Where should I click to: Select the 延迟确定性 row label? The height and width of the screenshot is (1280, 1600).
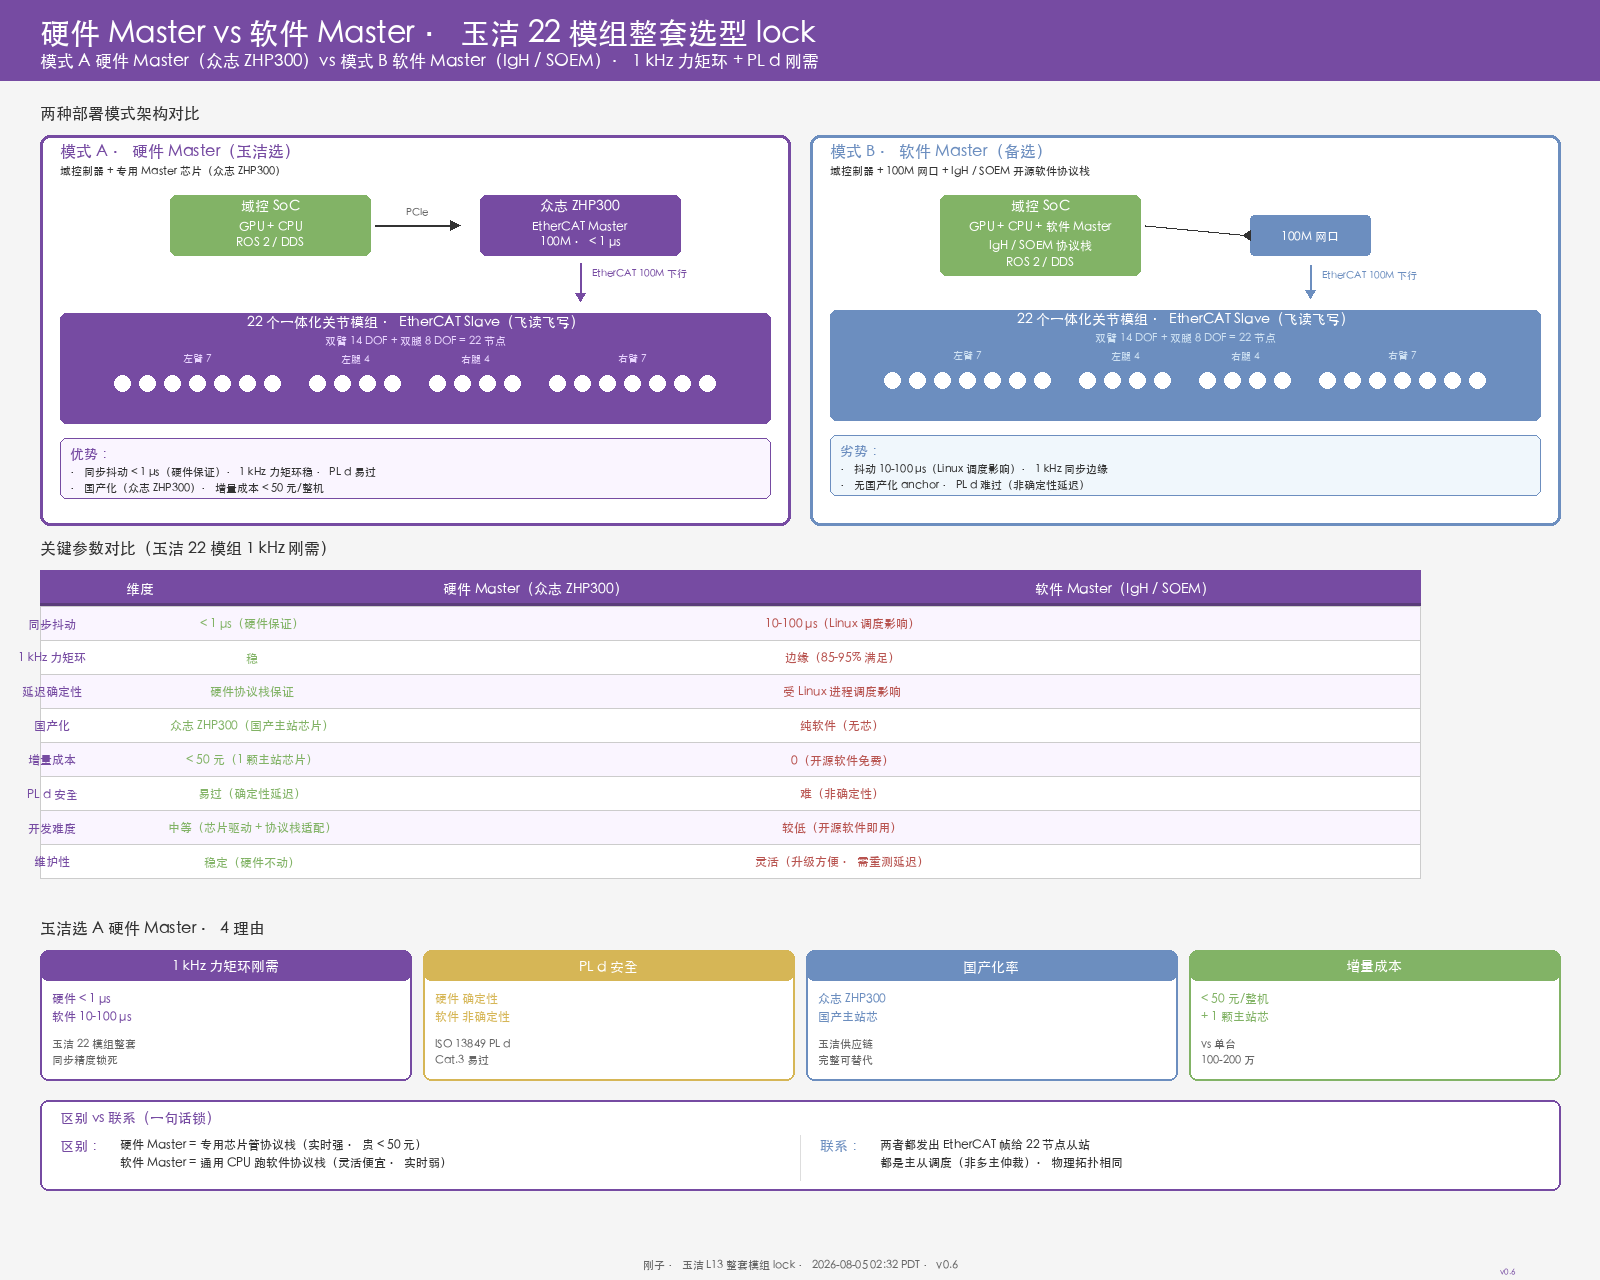52,692
